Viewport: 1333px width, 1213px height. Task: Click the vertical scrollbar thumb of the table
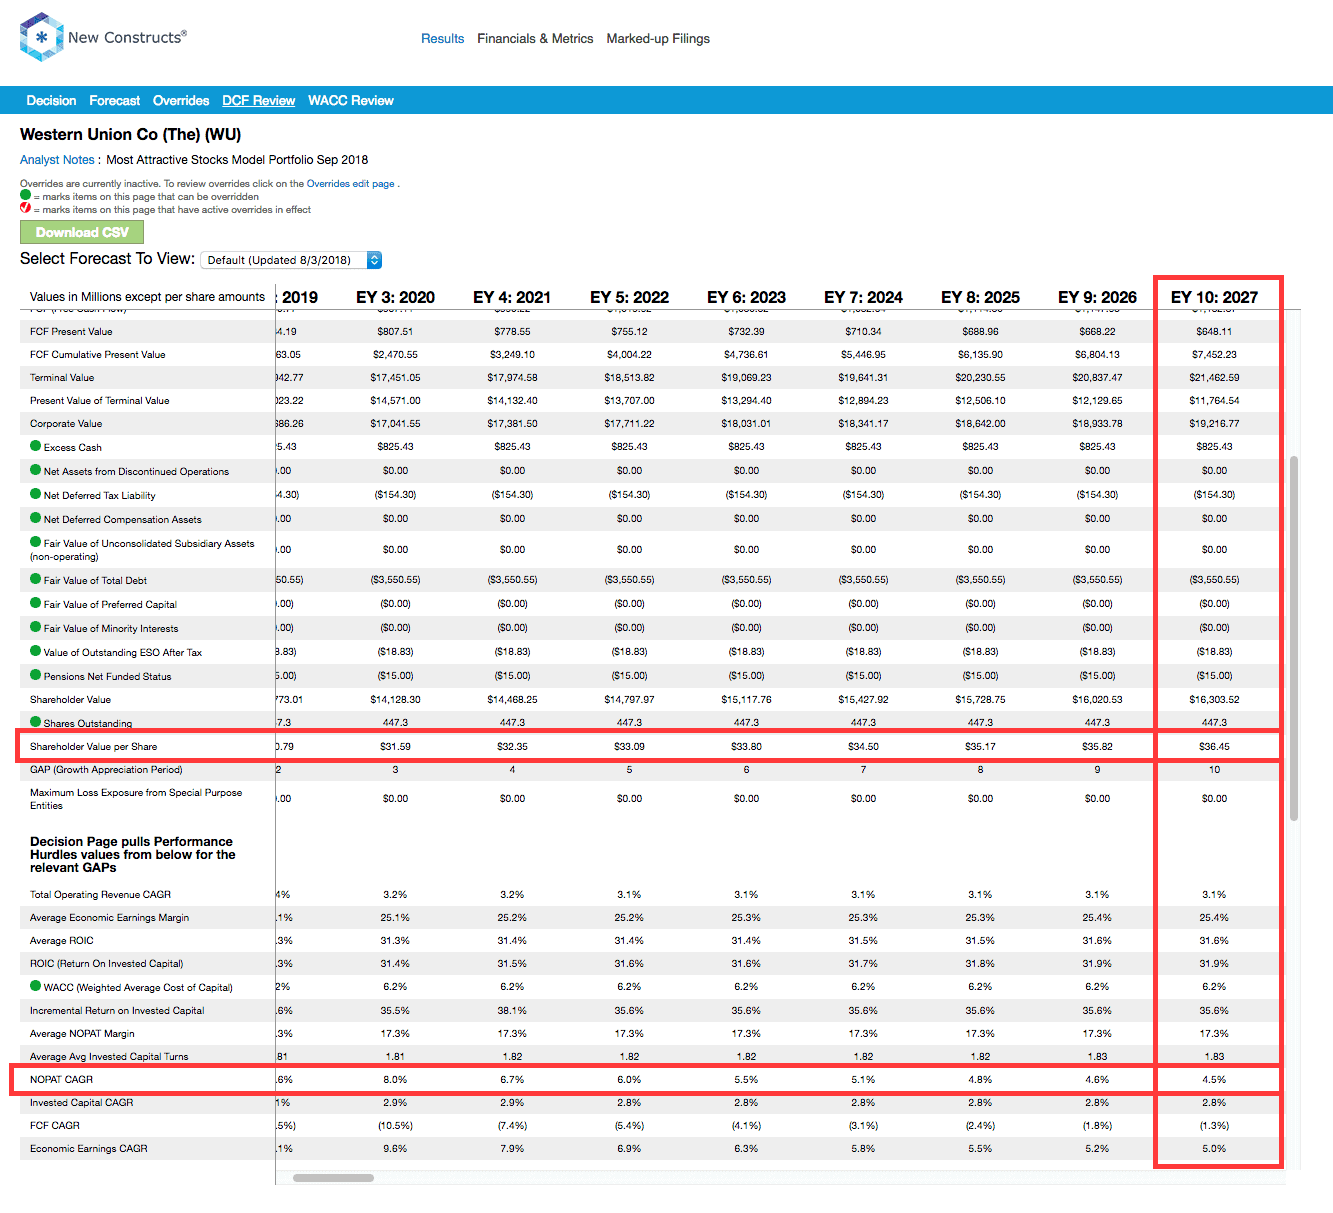click(x=1294, y=638)
